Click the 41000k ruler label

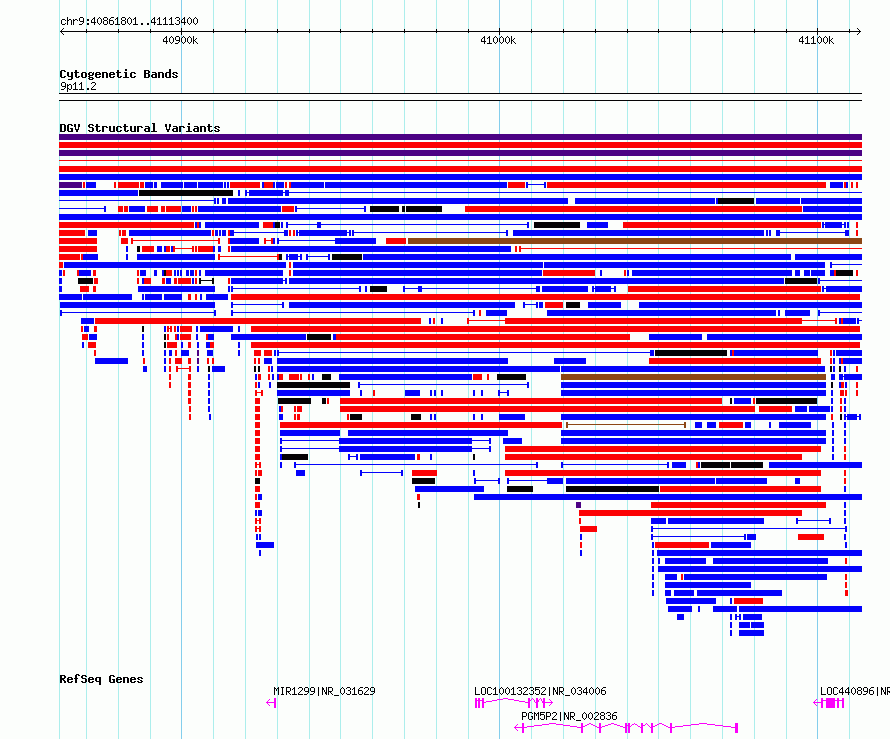point(498,40)
